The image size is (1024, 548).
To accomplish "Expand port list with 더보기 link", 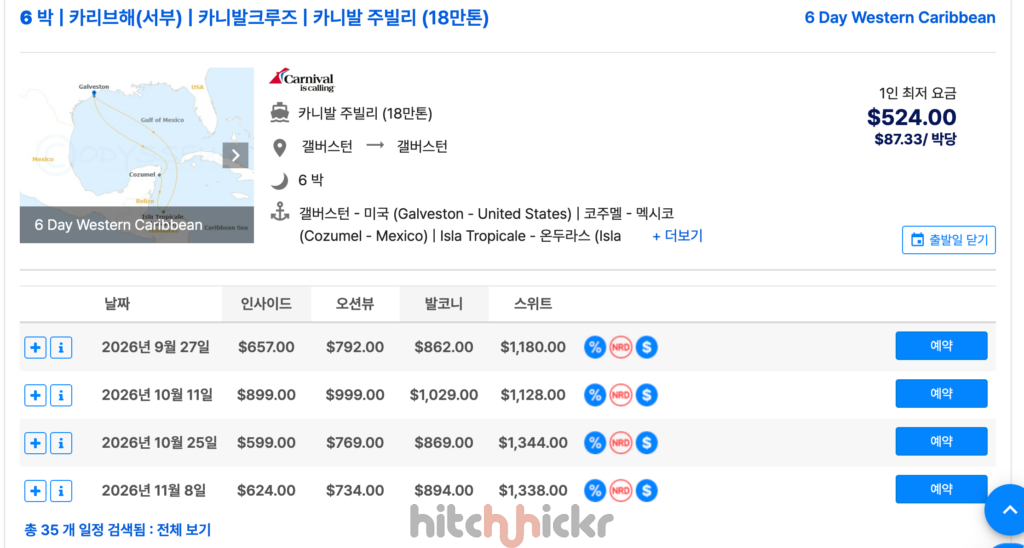I will pyautogui.click(x=677, y=236).
